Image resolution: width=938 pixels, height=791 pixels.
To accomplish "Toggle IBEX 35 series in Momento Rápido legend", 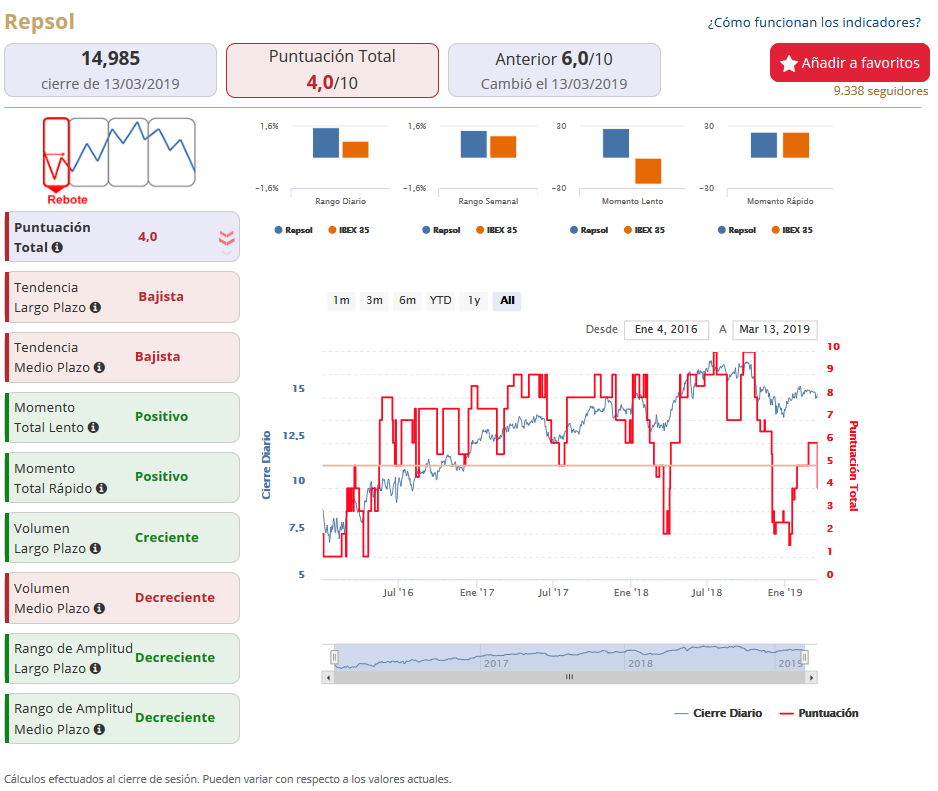I will click(792, 230).
